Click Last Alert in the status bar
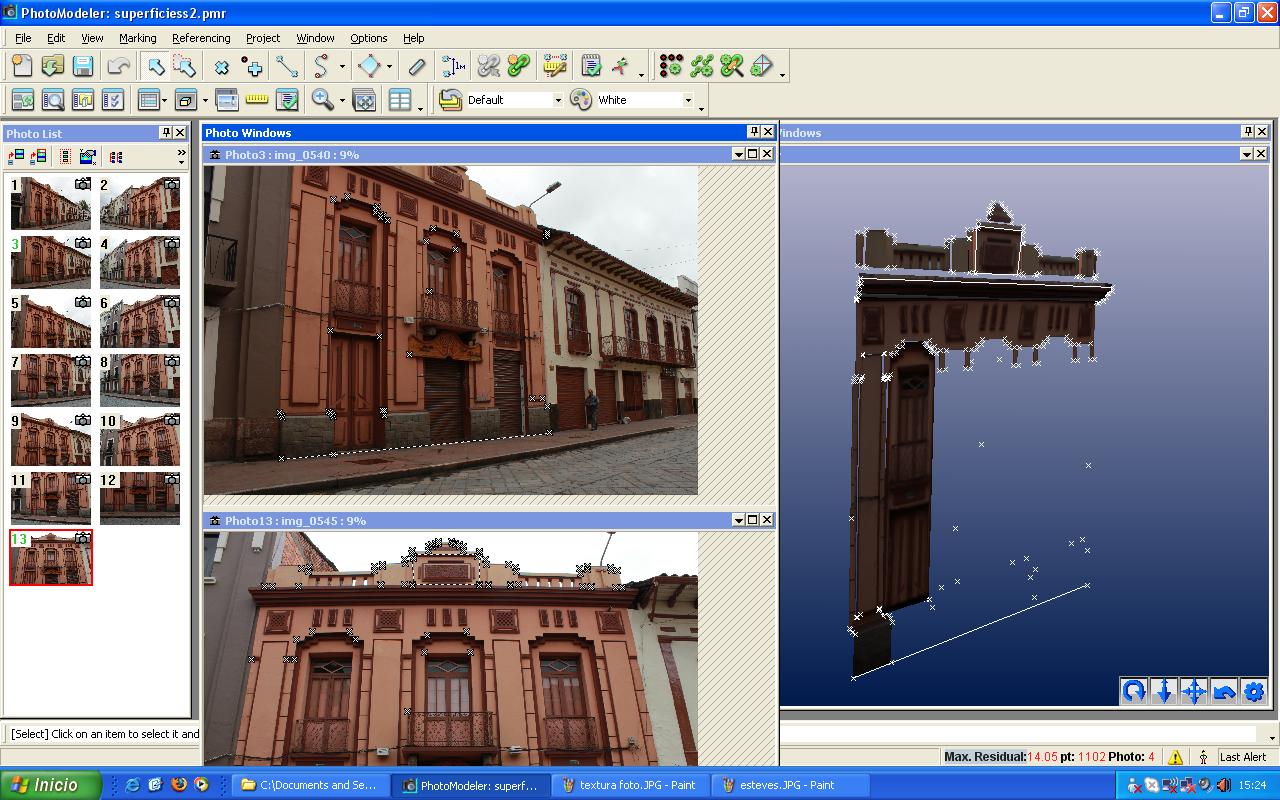 (x=1242, y=757)
